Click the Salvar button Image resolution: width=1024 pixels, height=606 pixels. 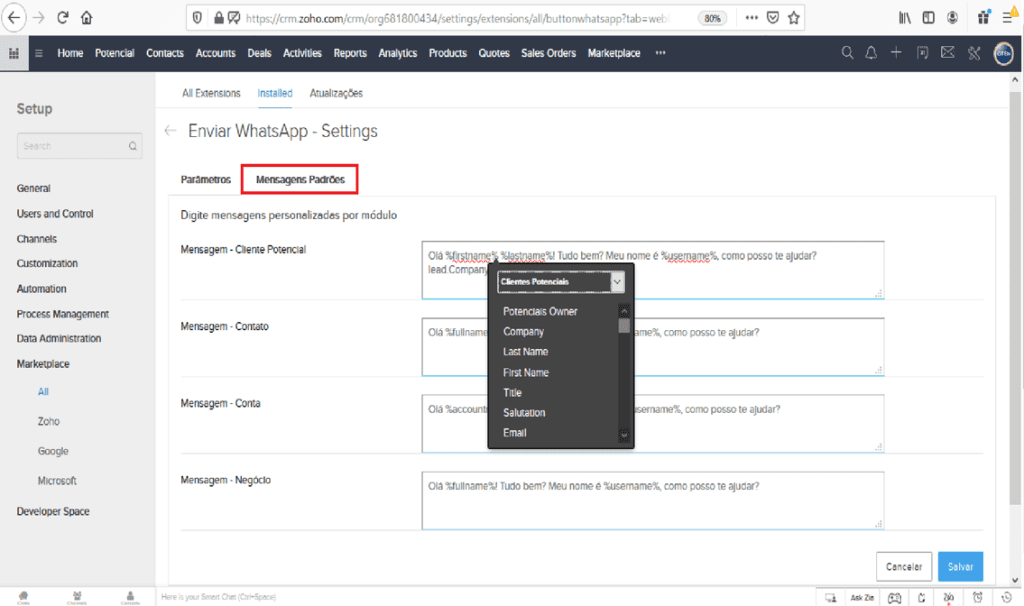[960, 566]
